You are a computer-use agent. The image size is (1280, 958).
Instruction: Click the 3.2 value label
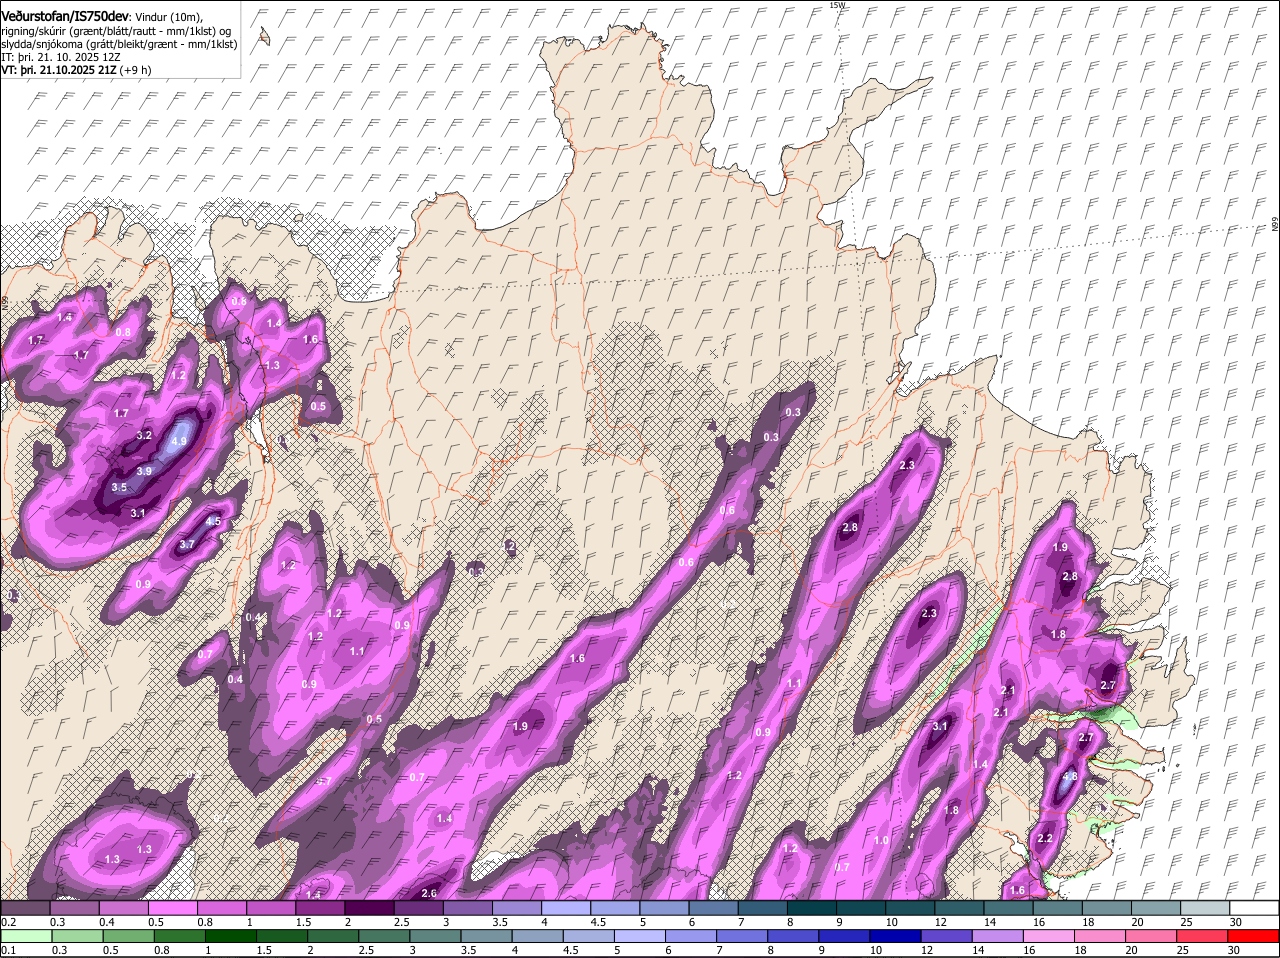click(x=144, y=436)
